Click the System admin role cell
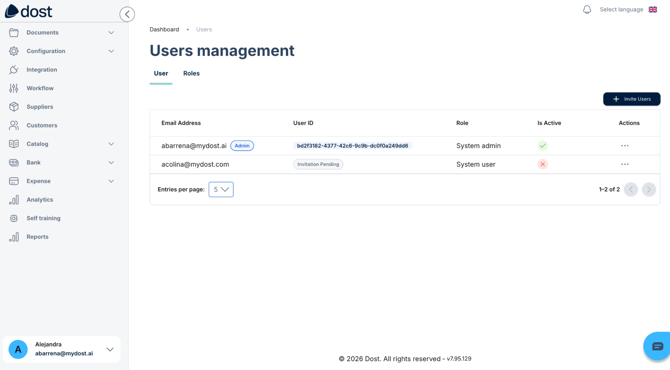The image size is (670, 370). click(x=479, y=146)
